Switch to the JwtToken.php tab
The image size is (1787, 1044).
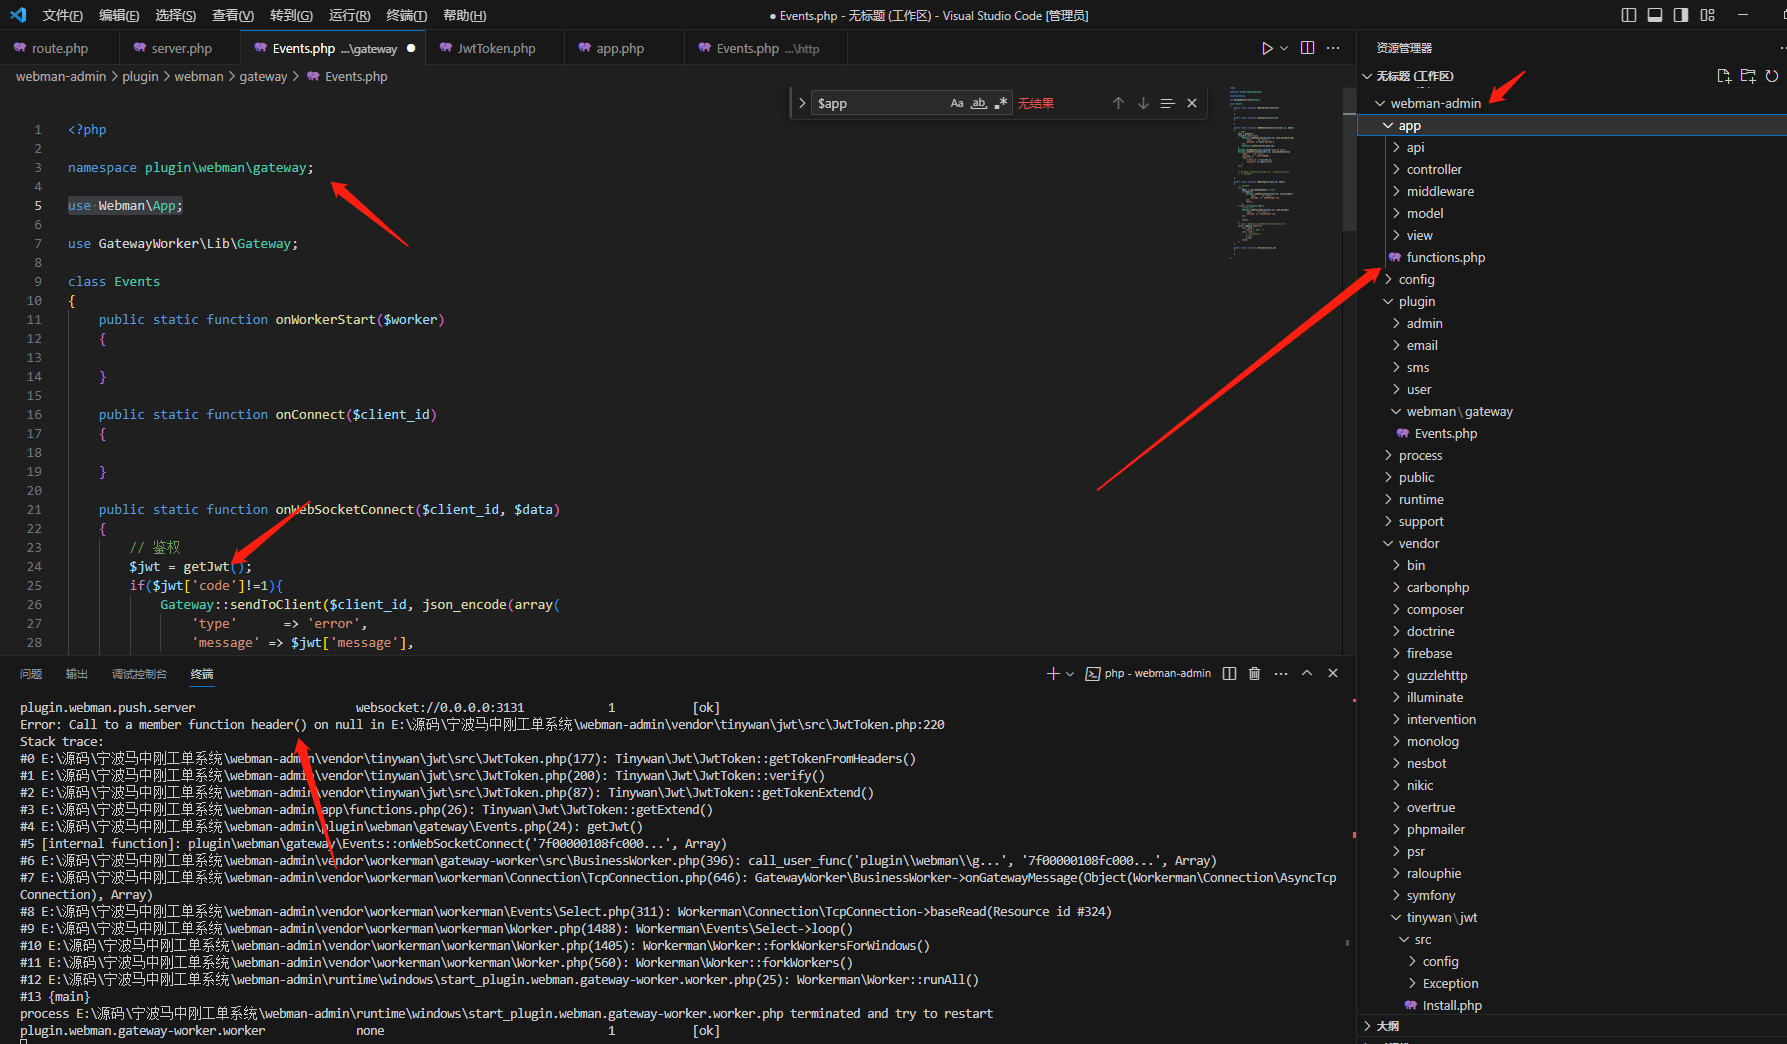click(x=496, y=48)
